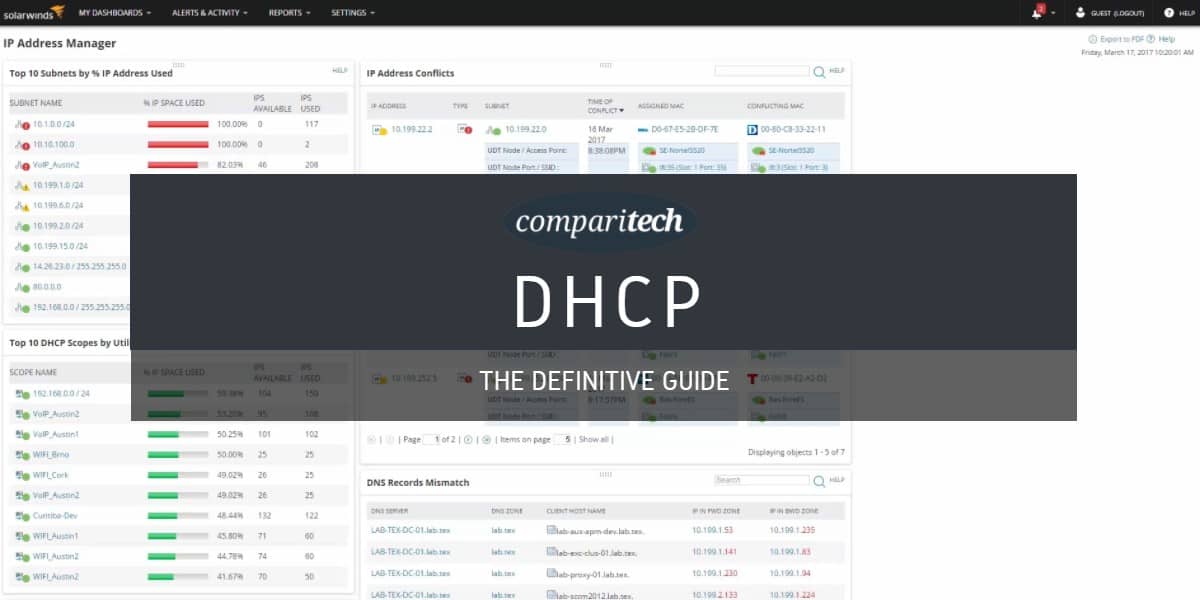Click the SolarWinds logo
The height and width of the screenshot is (600, 1200).
tap(33, 12)
